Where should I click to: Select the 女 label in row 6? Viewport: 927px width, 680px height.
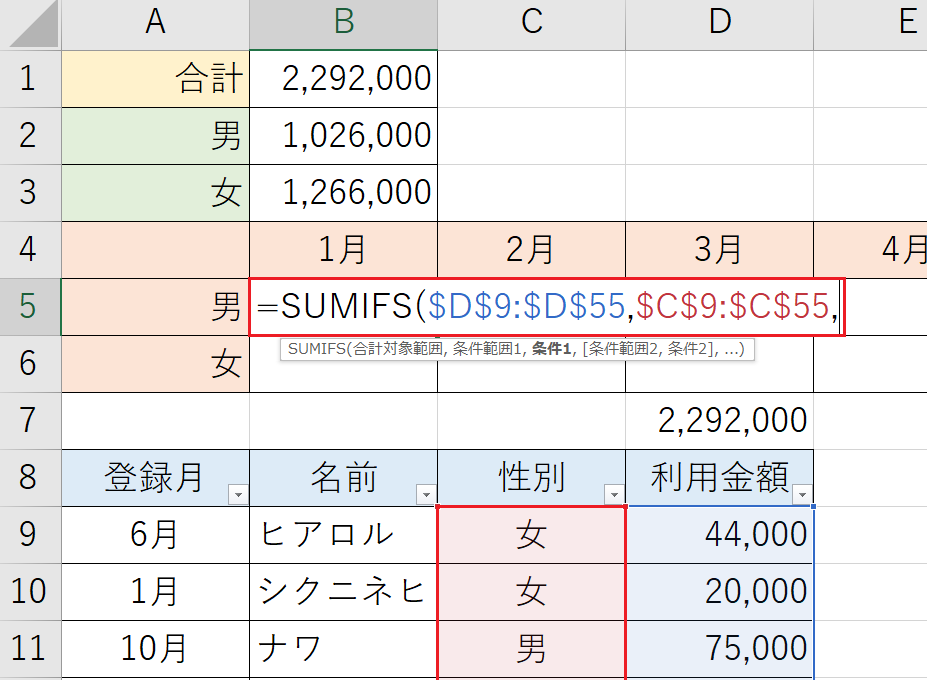pyautogui.click(x=155, y=363)
